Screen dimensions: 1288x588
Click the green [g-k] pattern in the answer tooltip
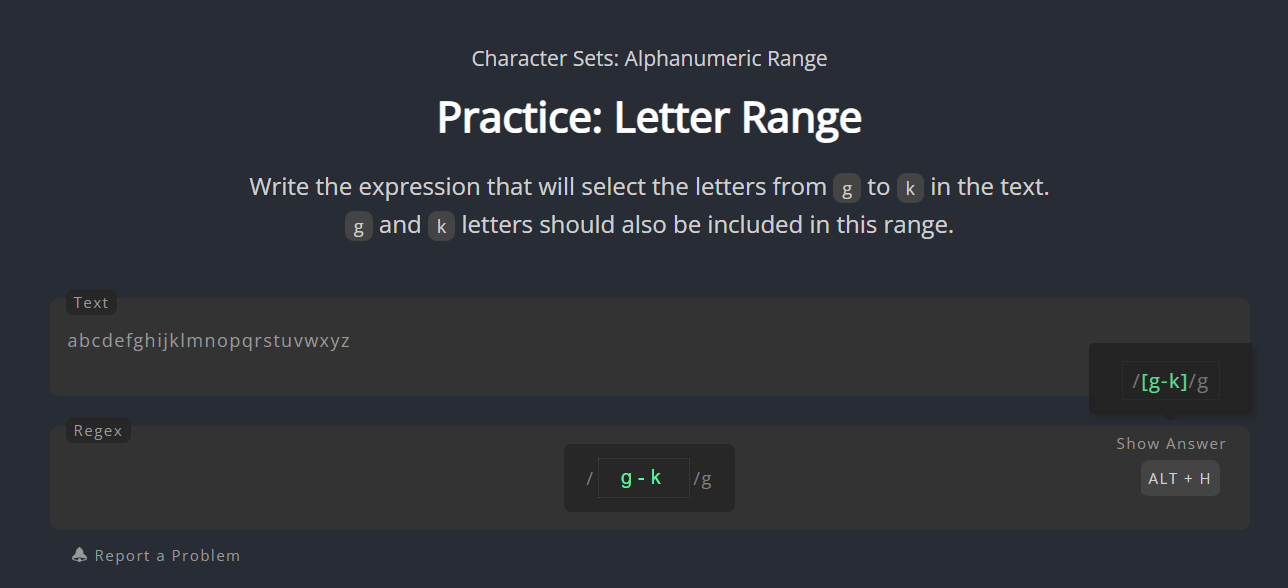point(1163,380)
